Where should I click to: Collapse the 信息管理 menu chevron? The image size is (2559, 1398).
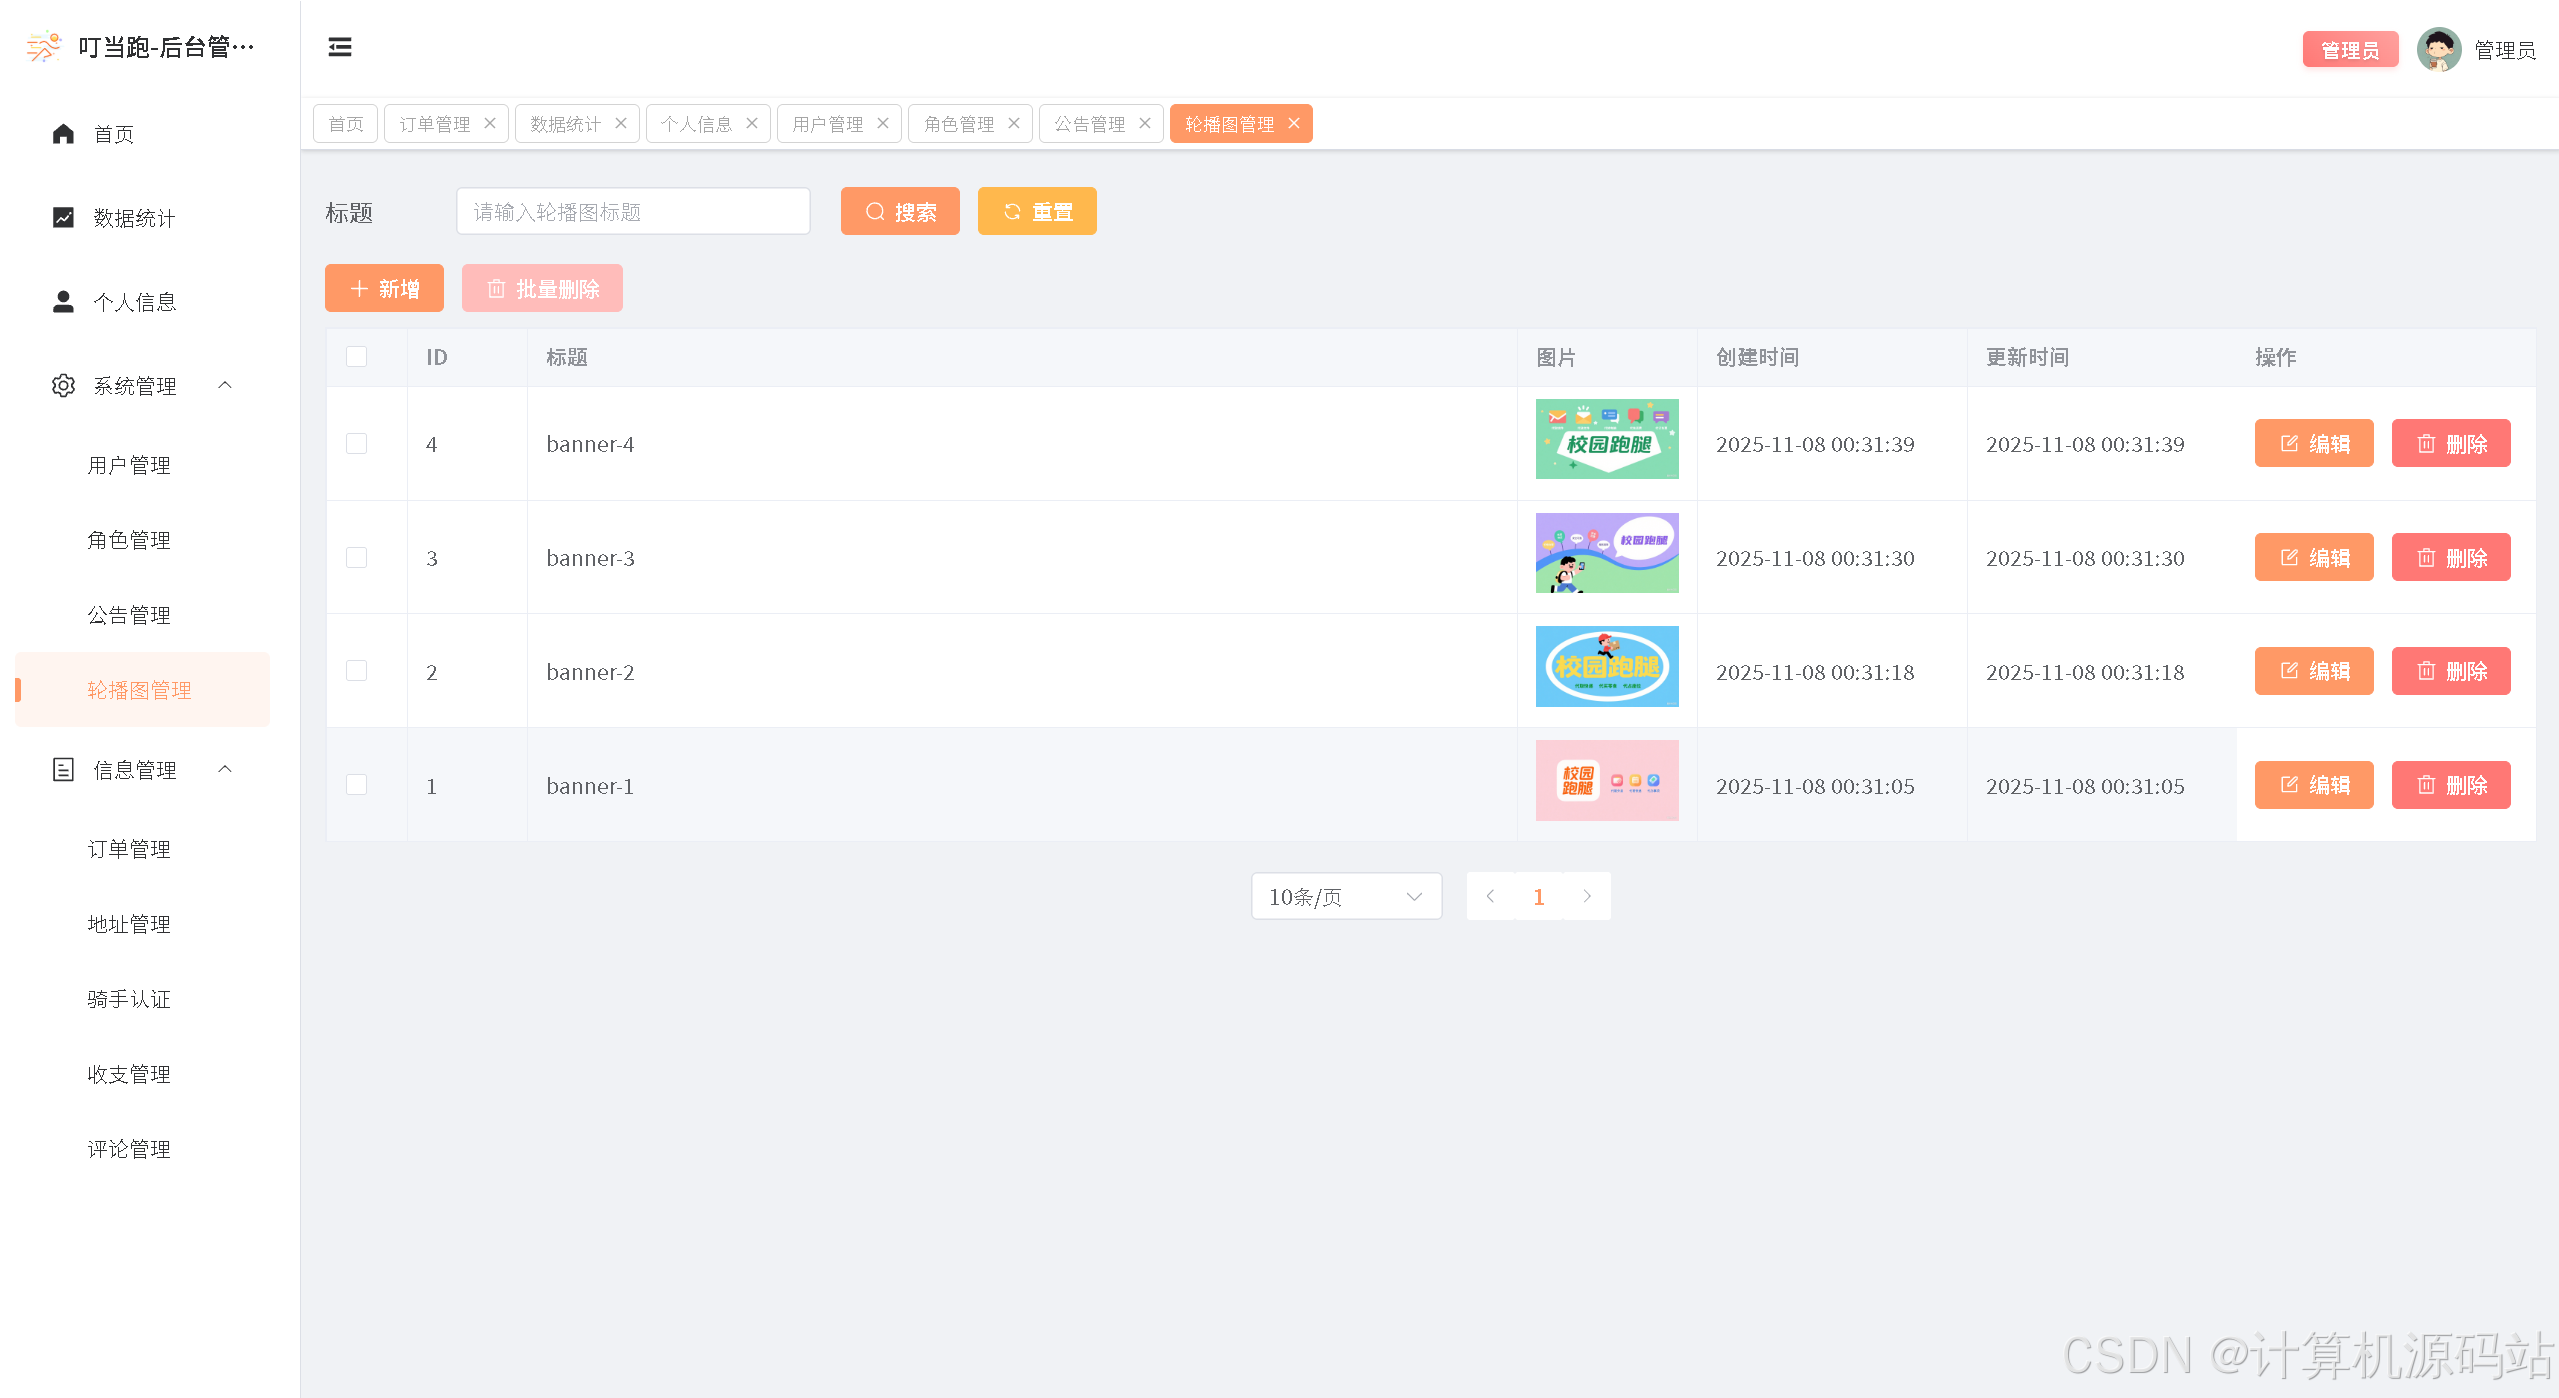point(225,769)
